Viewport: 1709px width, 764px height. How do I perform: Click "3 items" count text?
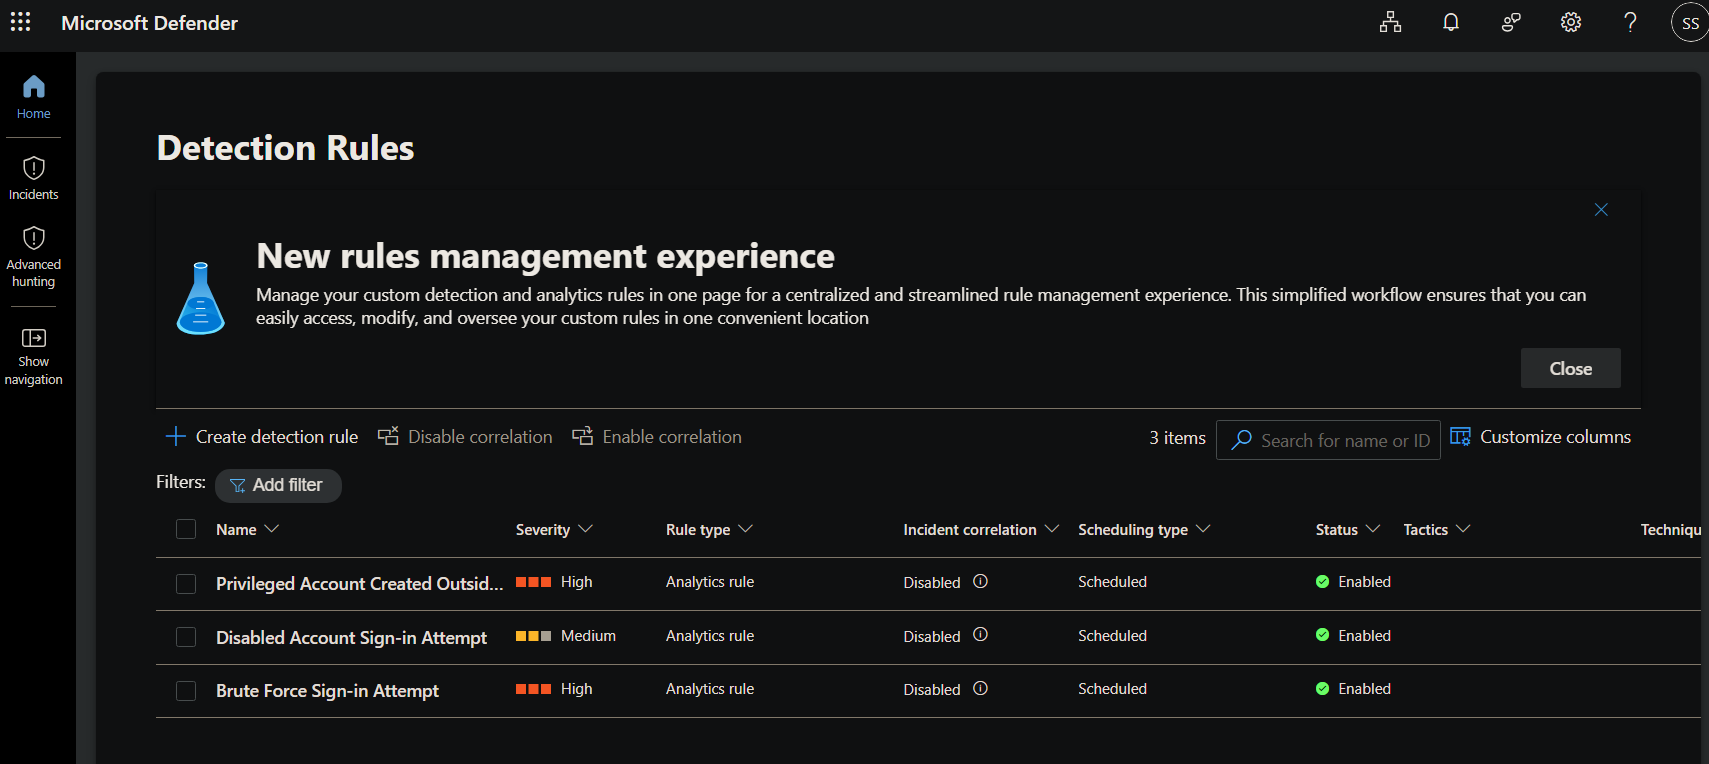tap(1177, 437)
